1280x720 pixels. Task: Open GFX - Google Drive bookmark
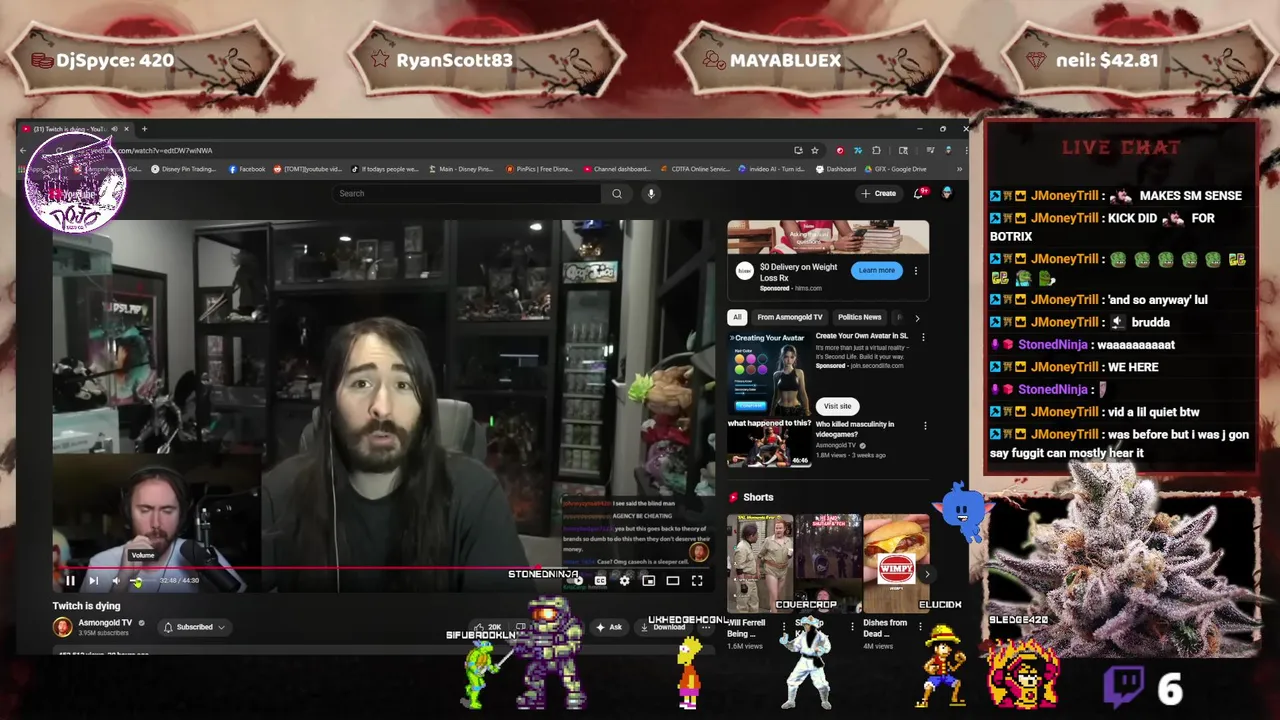point(895,169)
